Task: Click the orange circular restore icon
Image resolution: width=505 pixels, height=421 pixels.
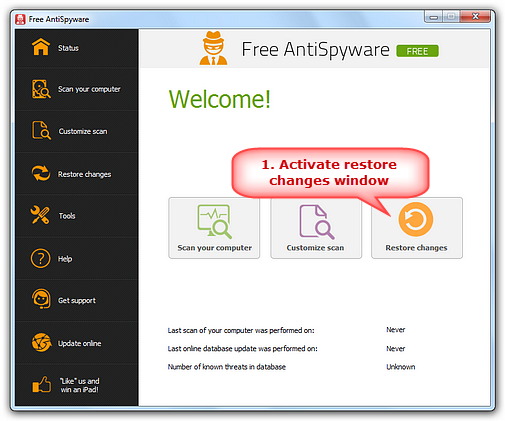Action: click(416, 219)
